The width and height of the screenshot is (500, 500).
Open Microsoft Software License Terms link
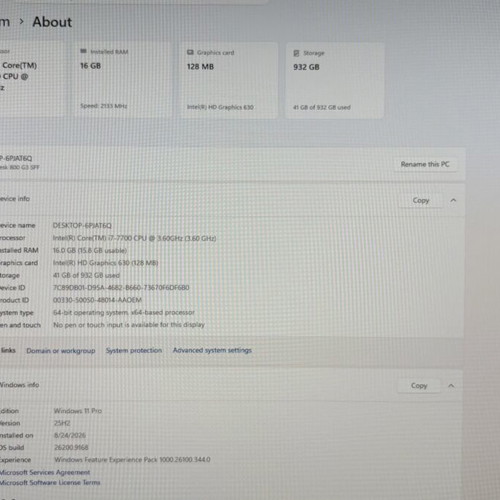pos(50,482)
